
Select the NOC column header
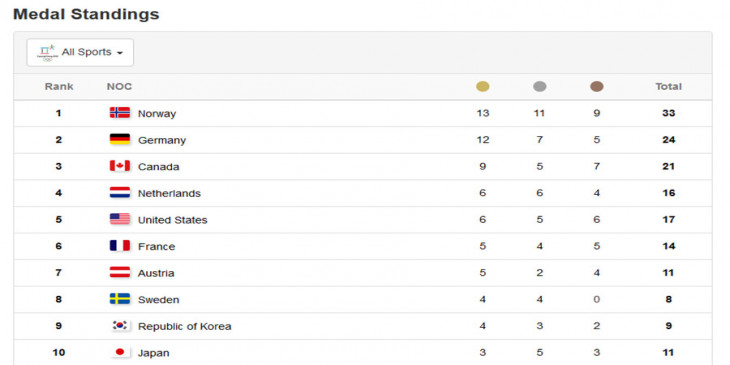[119, 86]
